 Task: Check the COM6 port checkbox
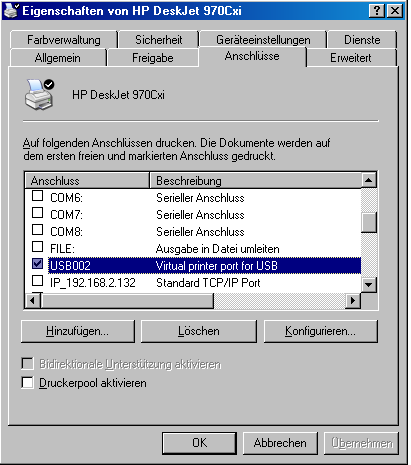(37, 196)
